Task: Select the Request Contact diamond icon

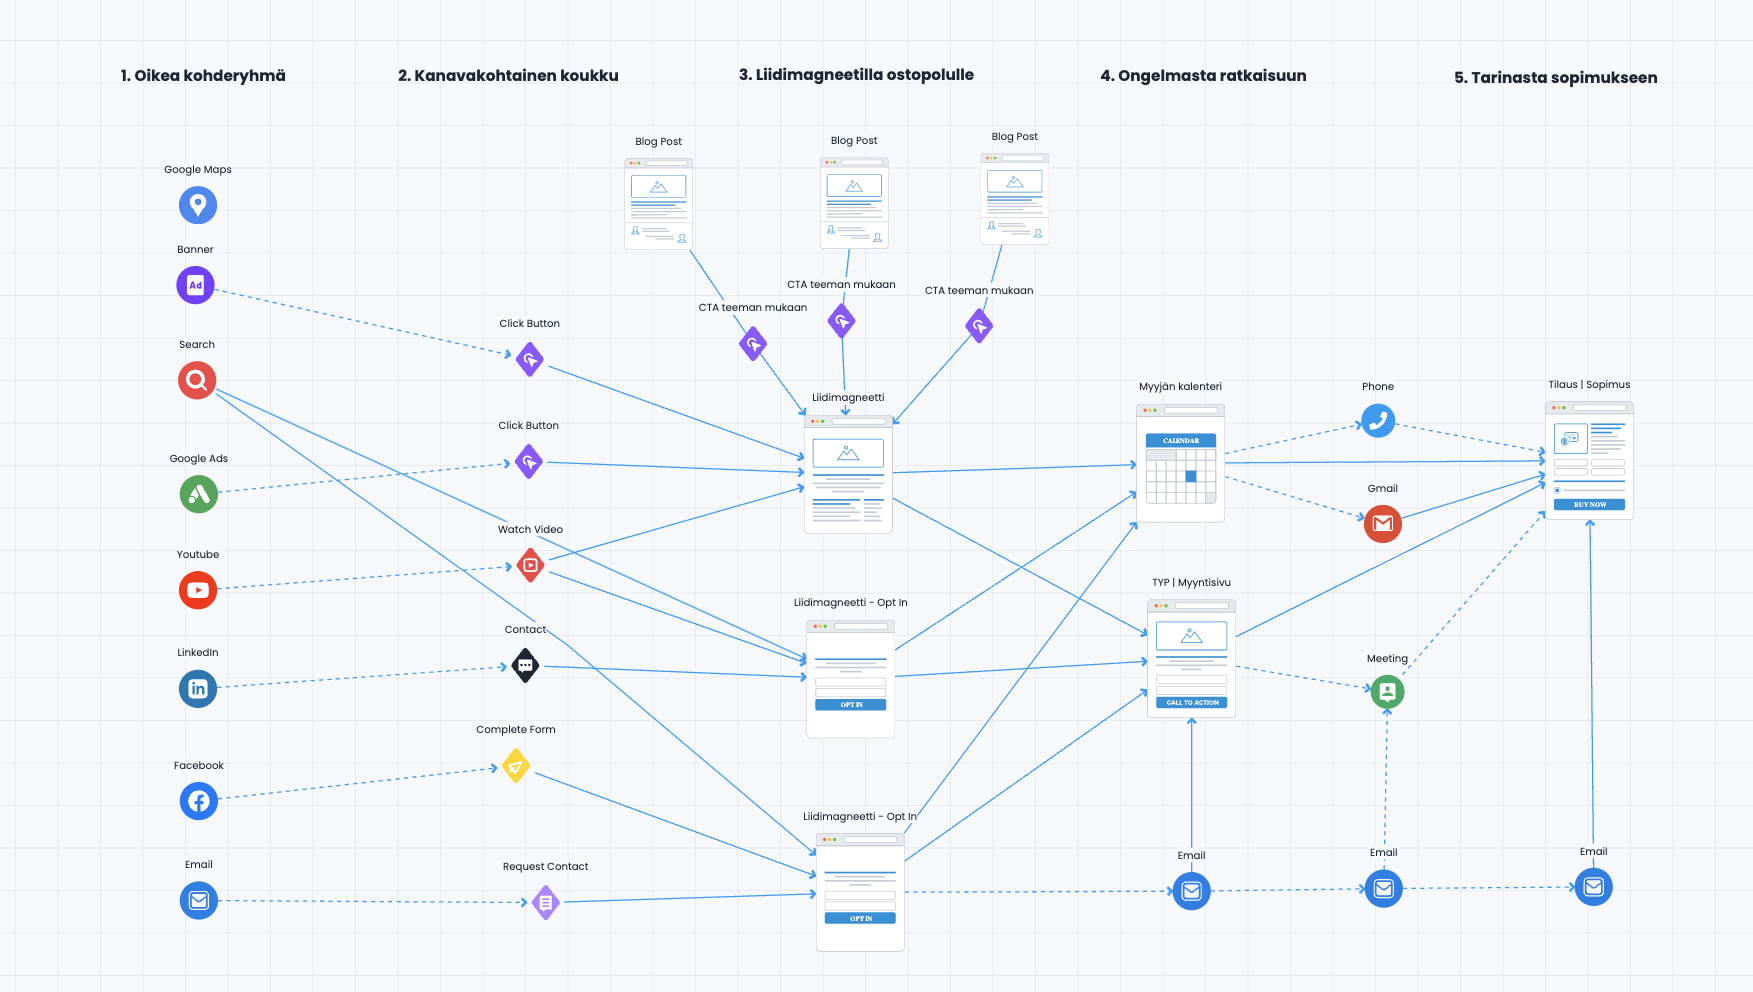Action: 546,903
